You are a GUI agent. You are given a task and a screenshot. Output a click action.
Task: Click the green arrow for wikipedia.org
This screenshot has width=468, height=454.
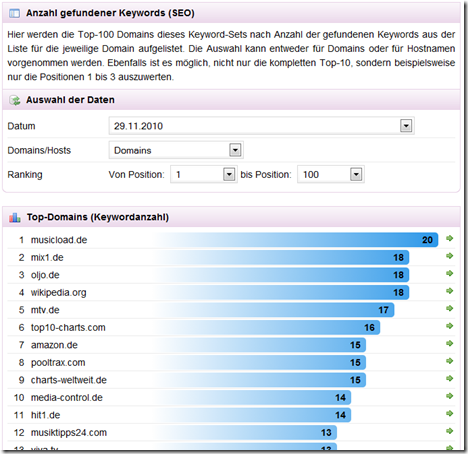(x=450, y=291)
